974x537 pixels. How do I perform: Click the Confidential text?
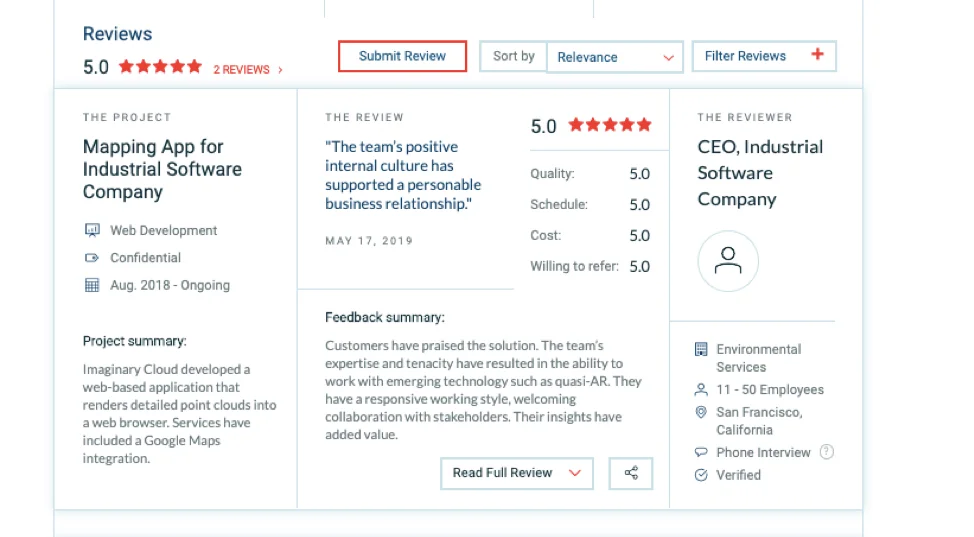click(145, 258)
